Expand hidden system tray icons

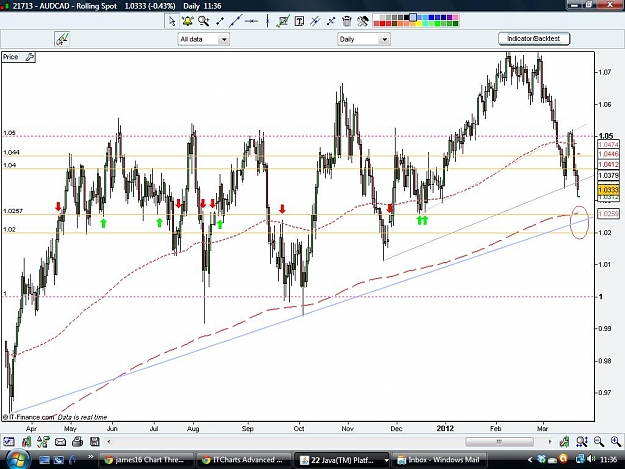(530, 460)
